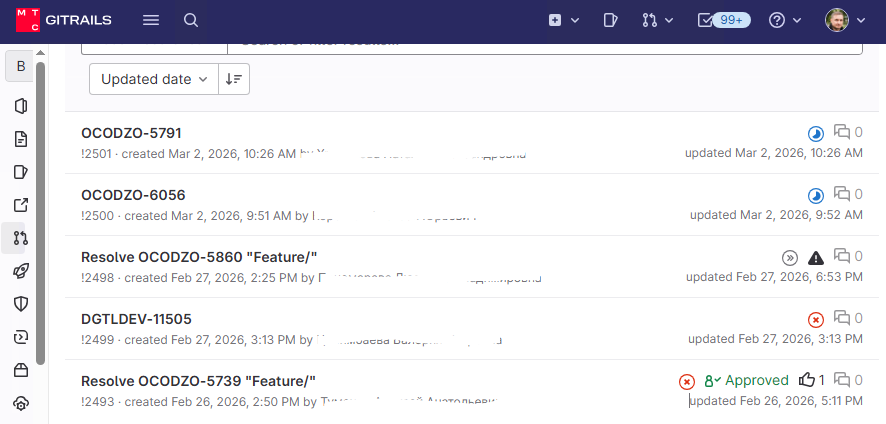This screenshot has height=424, width=886.
Task: Open Project overview sidebar icon
Action: tap(21, 106)
